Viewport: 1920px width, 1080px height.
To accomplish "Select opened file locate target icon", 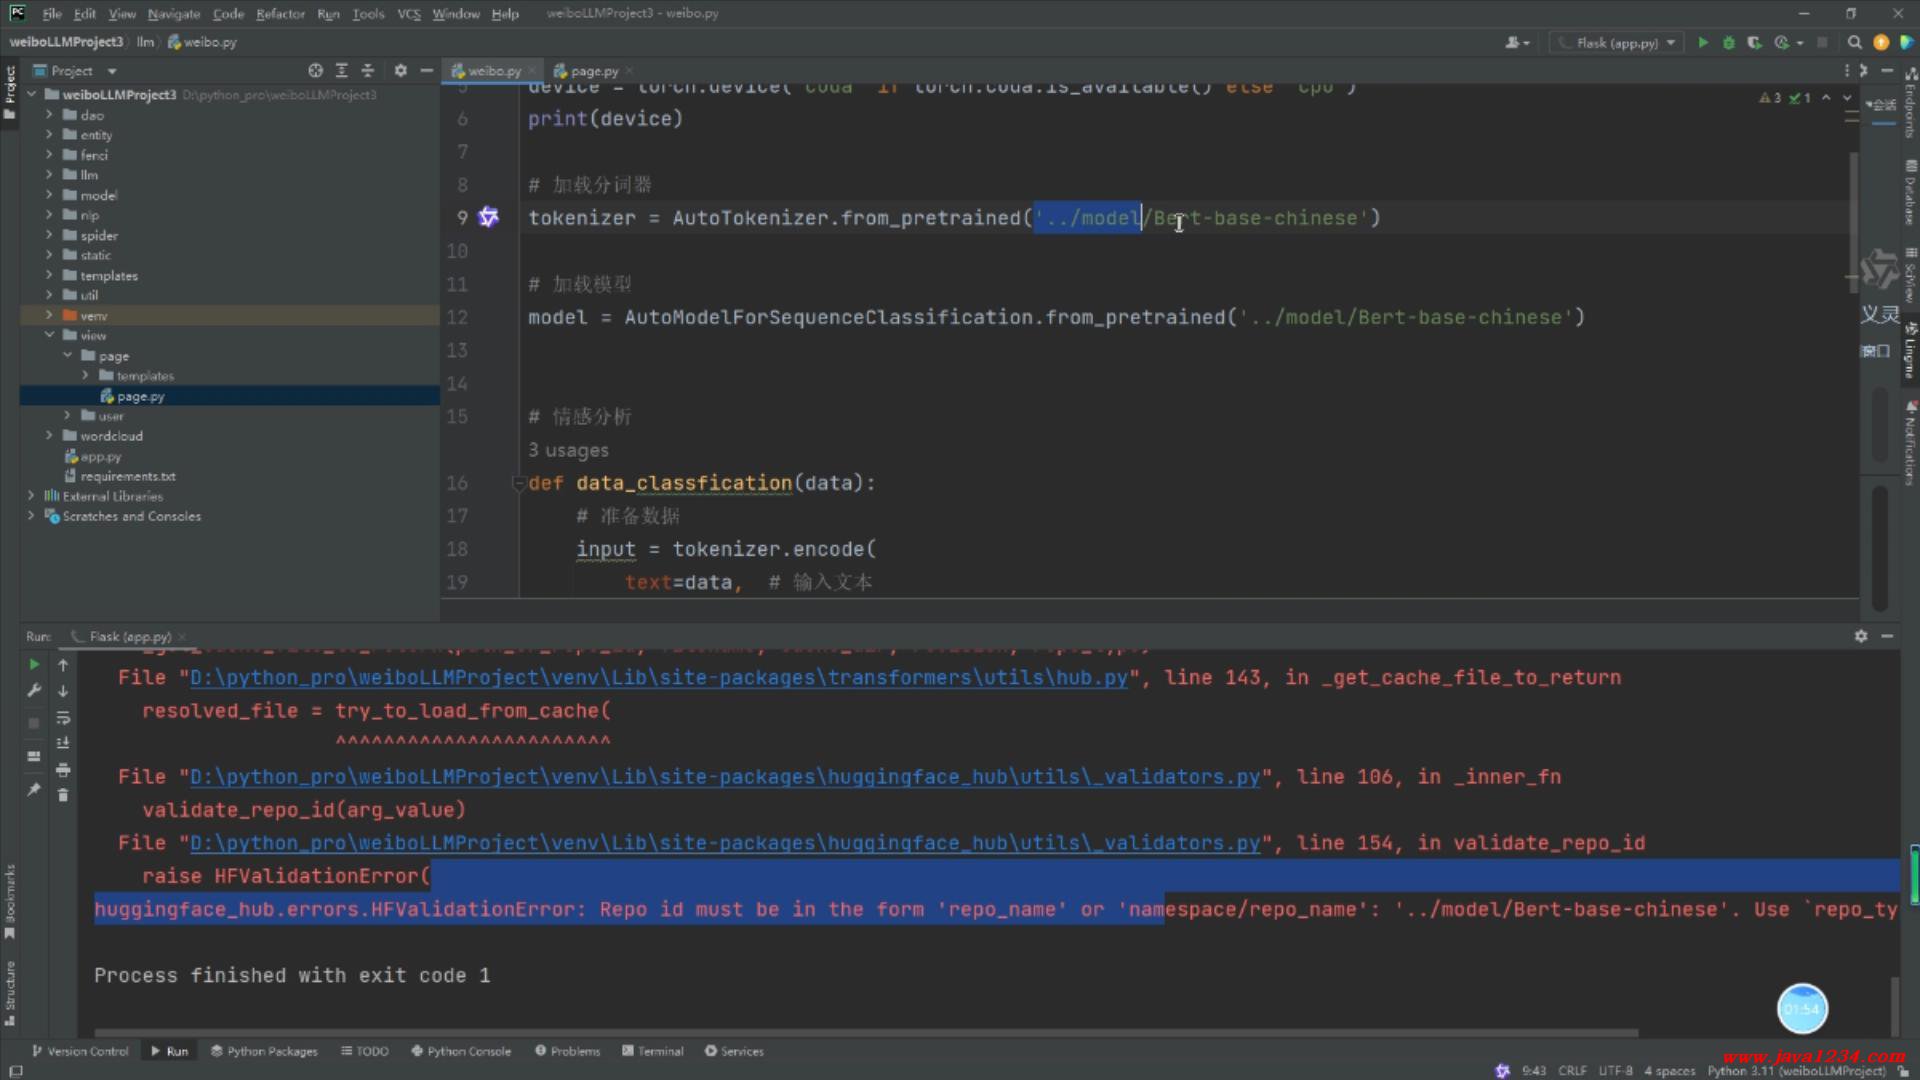I will (315, 71).
